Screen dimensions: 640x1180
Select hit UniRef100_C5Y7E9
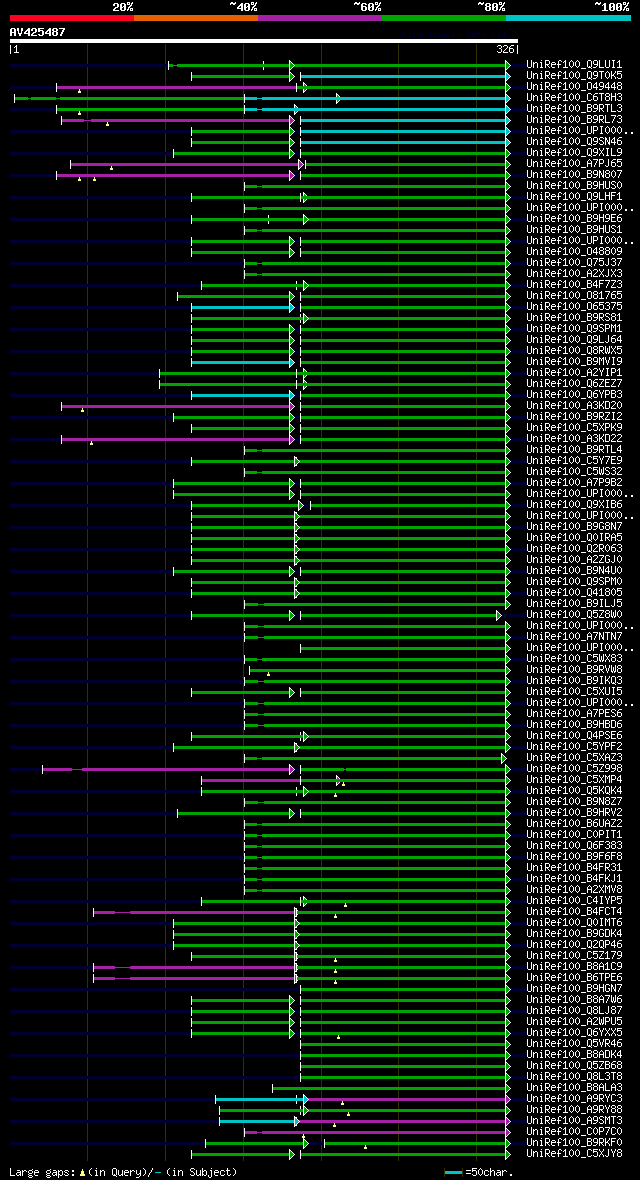tap(574, 461)
